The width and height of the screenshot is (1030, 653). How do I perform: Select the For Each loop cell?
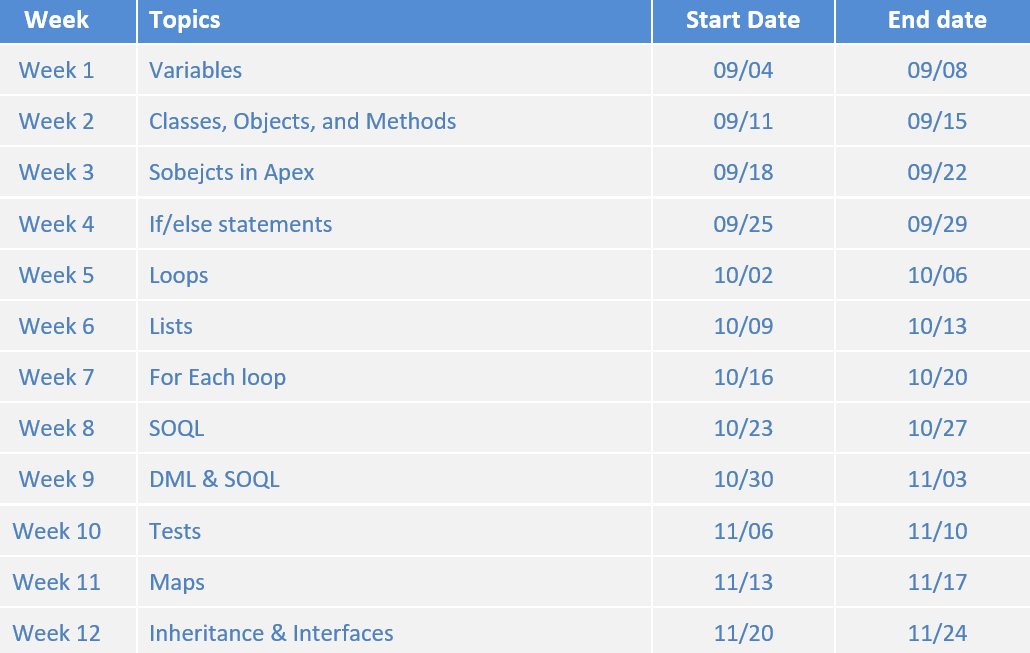coord(218,377)
